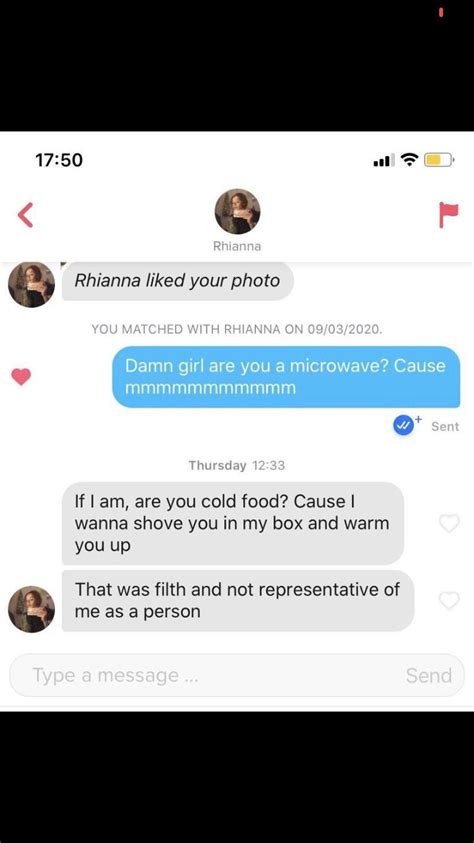474x843 pixels.
Task: Tap the Send button
Action: 428,676
